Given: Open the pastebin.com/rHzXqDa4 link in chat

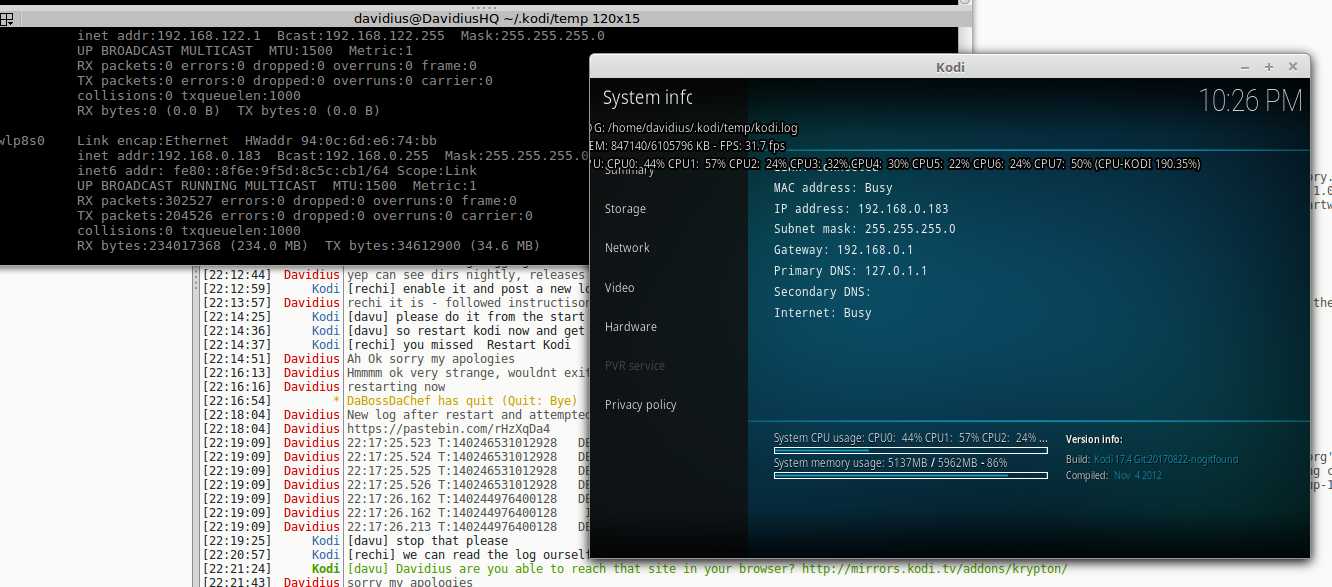Looking at the screenshot, I should (448, 429).
